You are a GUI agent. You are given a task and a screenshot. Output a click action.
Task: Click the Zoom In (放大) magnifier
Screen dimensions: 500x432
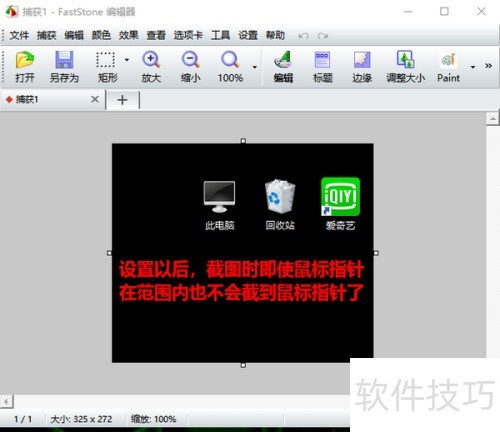tap(151, 60)
